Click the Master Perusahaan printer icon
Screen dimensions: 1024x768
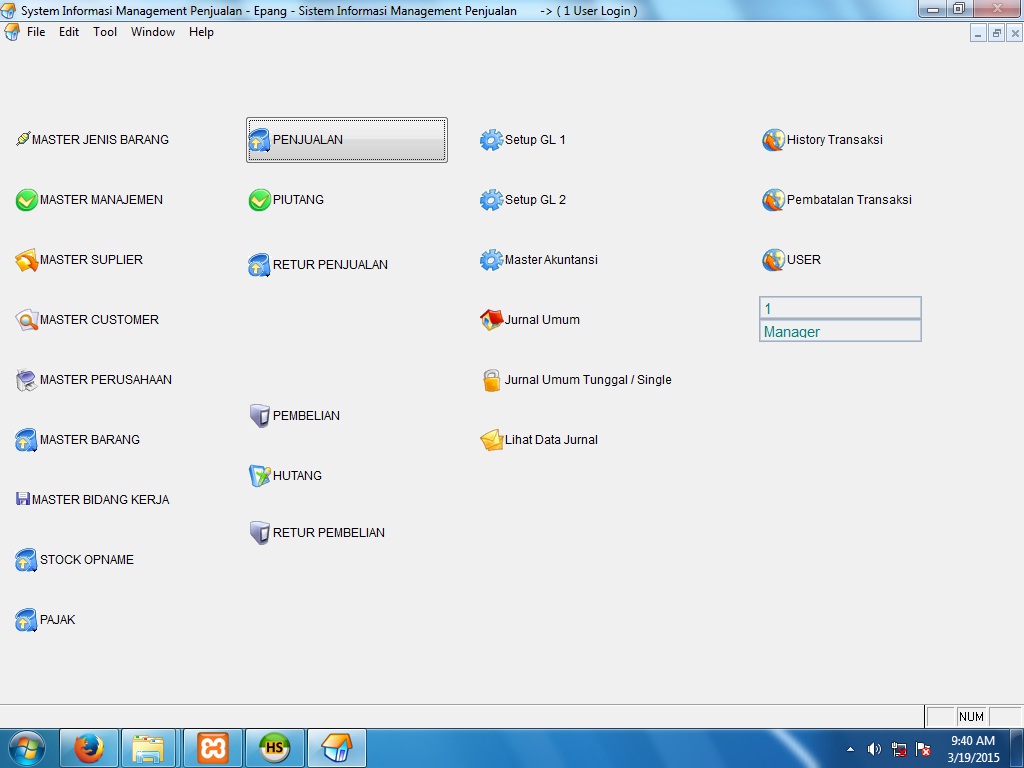(26, 380)
